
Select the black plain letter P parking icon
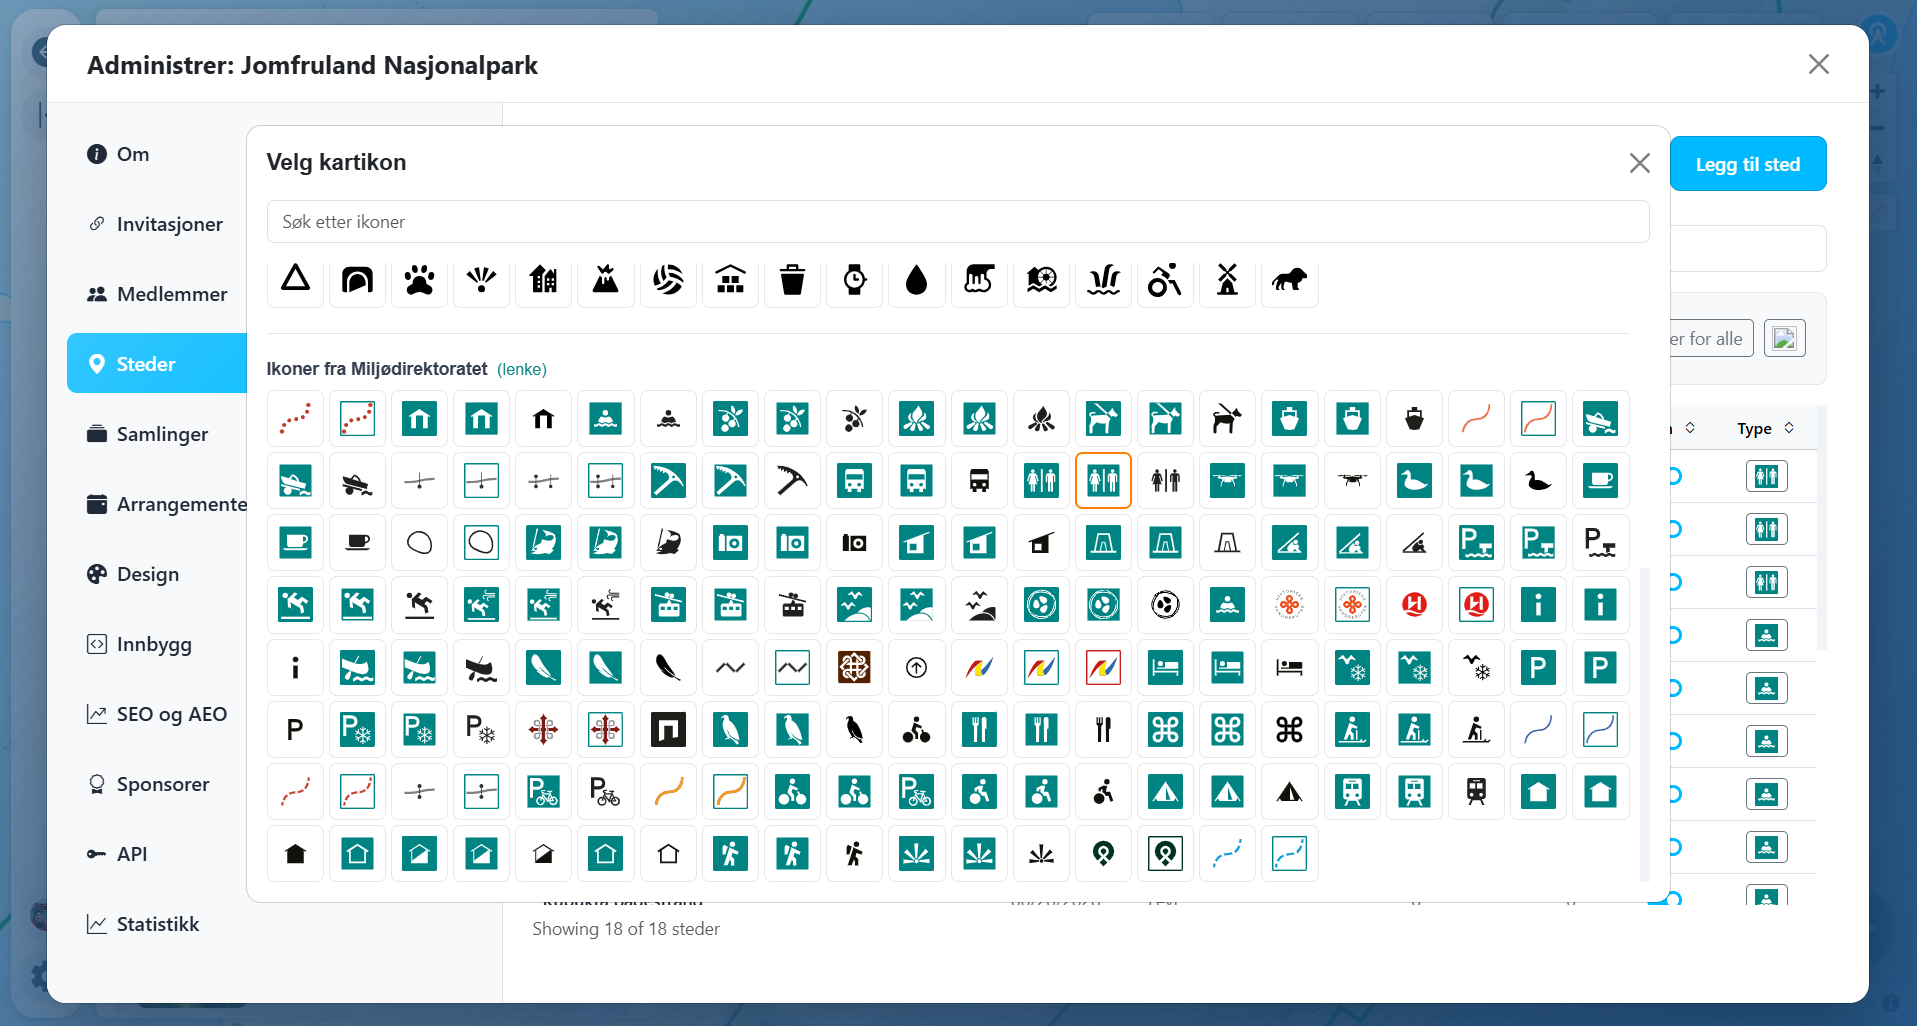[x=295, y=729]
